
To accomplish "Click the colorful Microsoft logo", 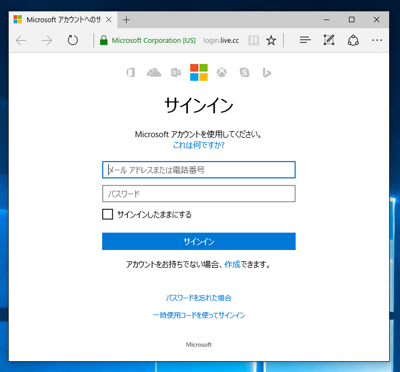I will pyautogui.click(x=199, y=72).
